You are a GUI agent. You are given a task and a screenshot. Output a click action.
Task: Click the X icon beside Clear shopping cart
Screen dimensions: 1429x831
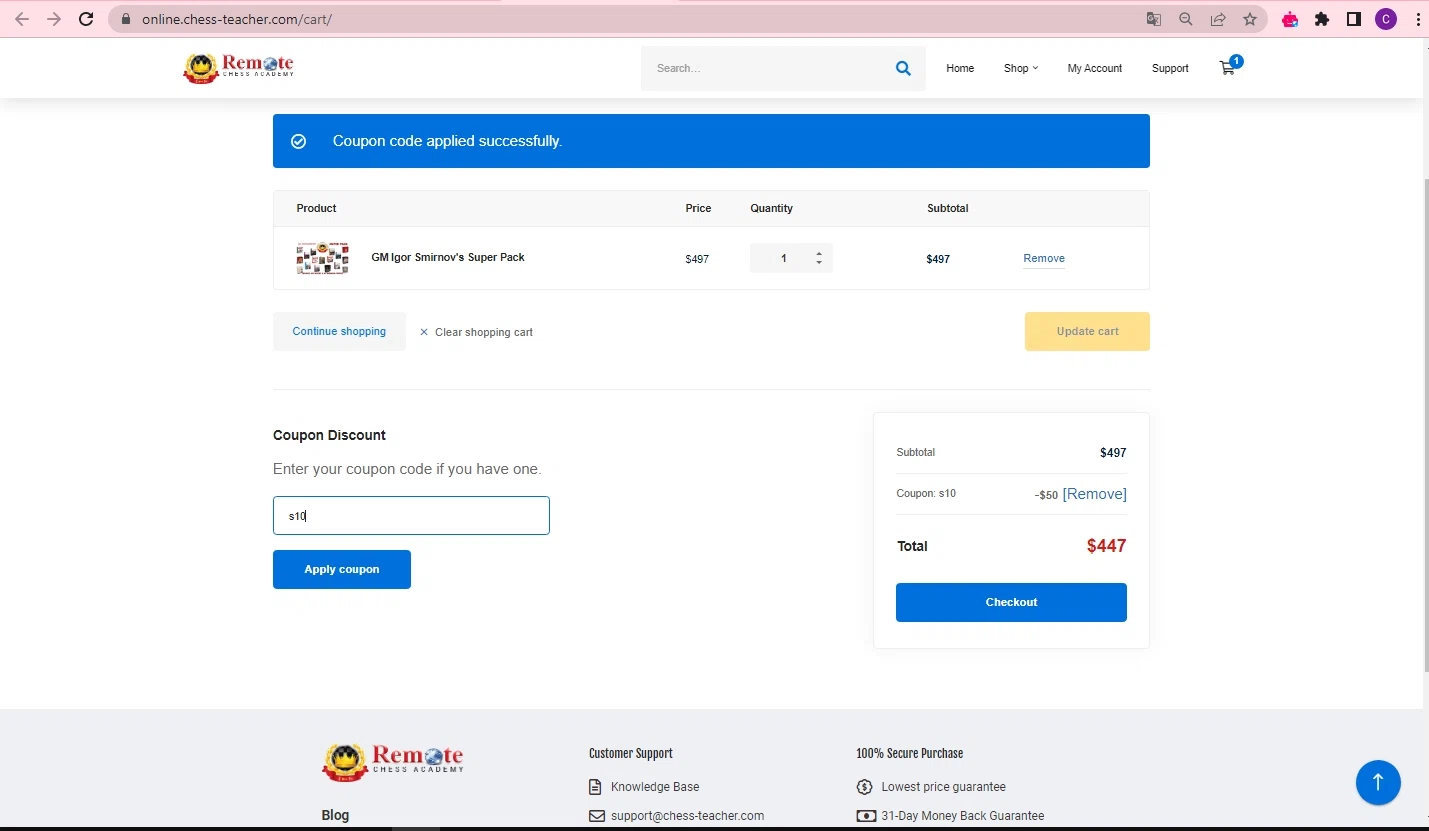[424, 332]
